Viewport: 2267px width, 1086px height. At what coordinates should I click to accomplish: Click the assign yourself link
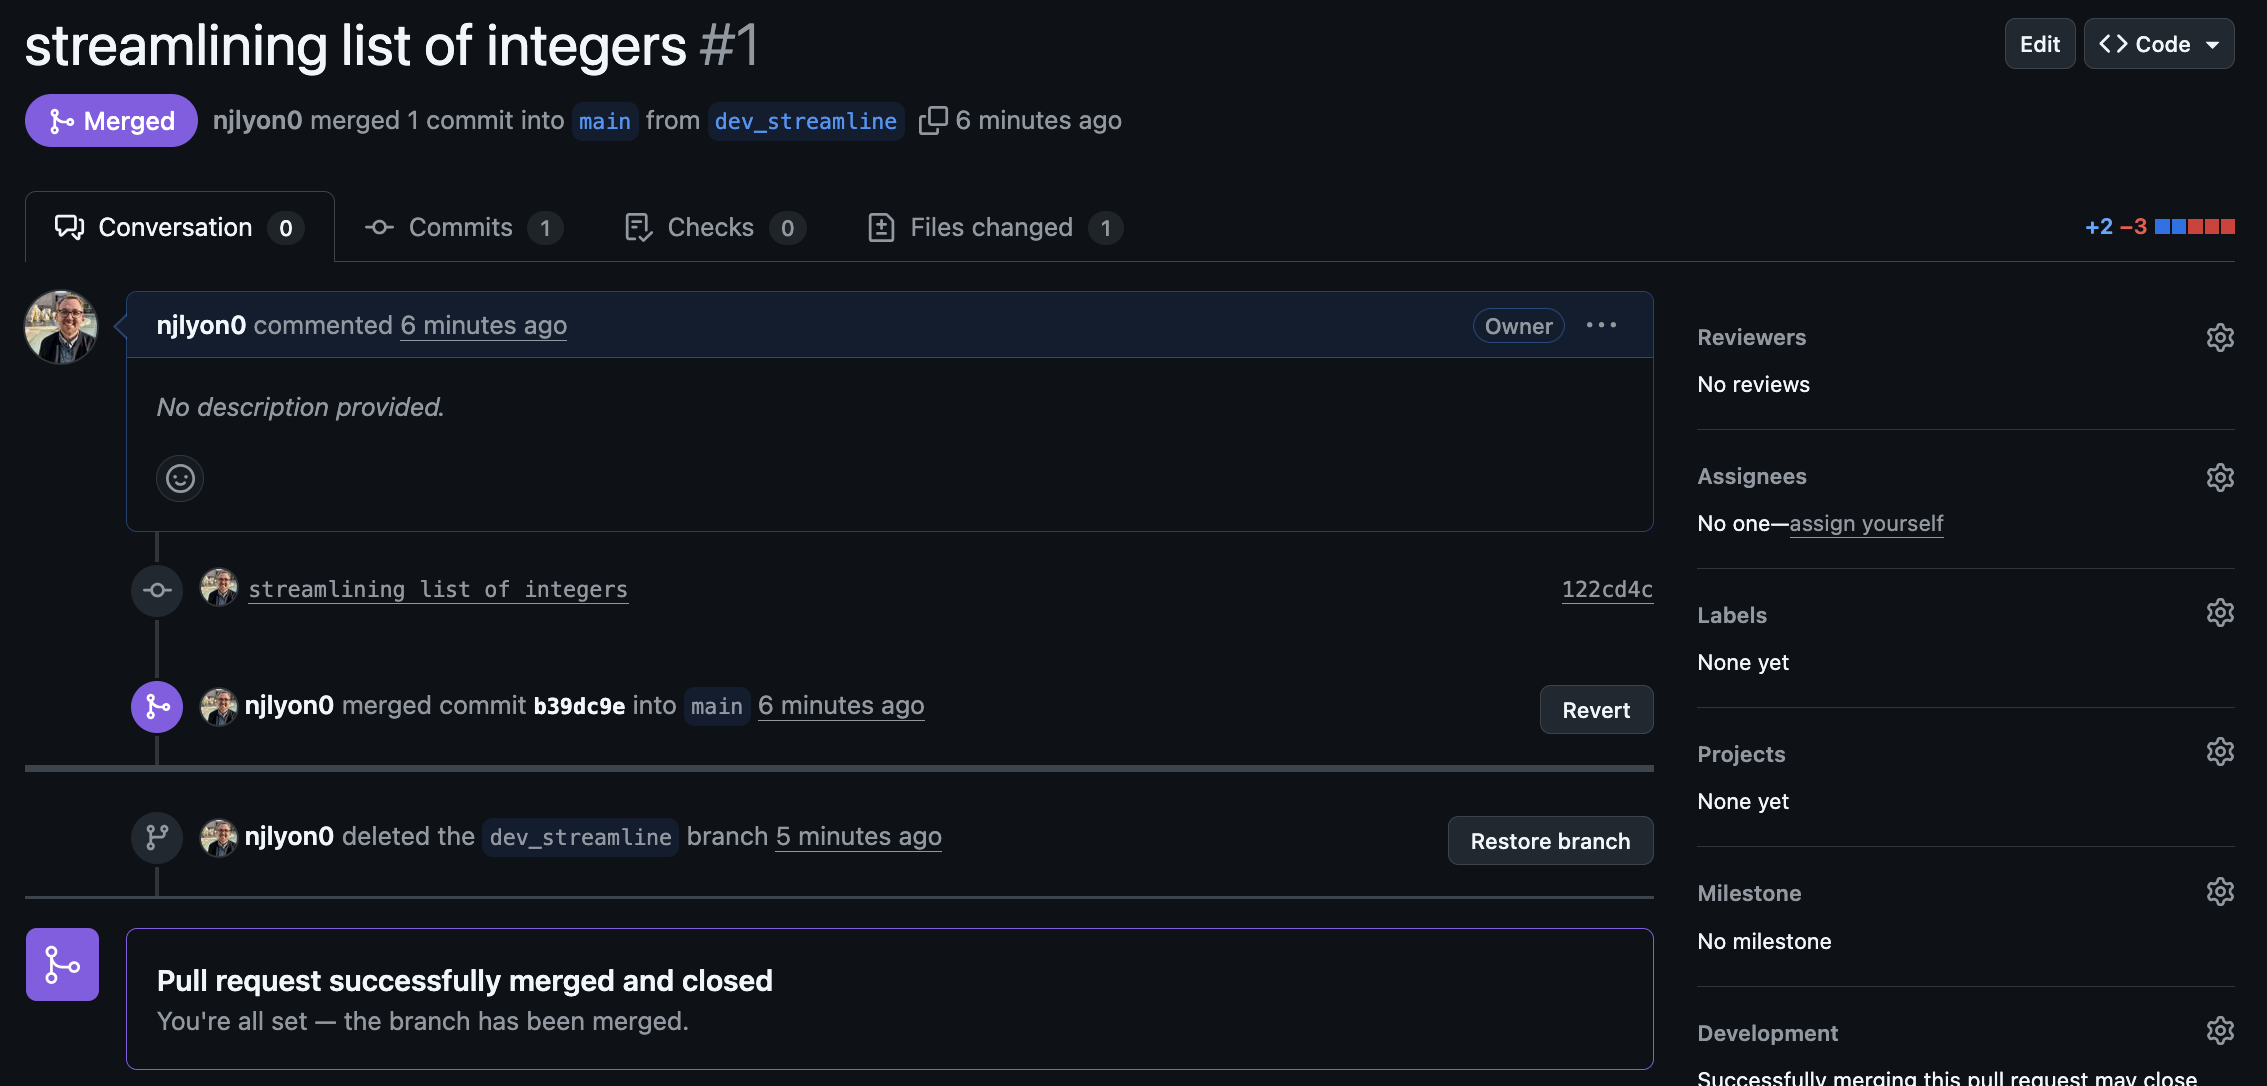point(1866,523)
